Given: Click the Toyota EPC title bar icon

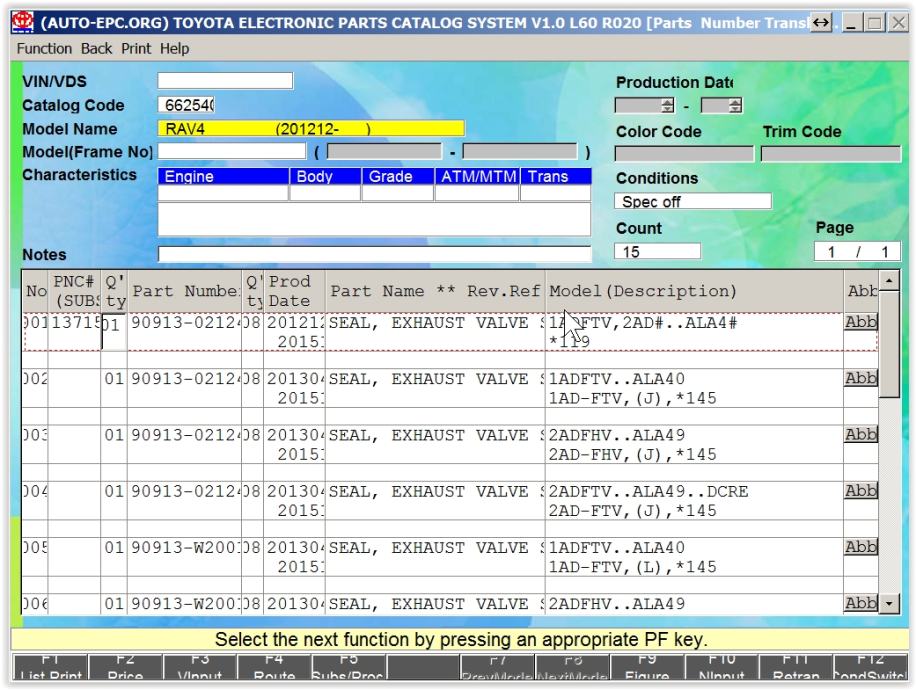Looking at the screenshot, I should (x=22, y=22).
